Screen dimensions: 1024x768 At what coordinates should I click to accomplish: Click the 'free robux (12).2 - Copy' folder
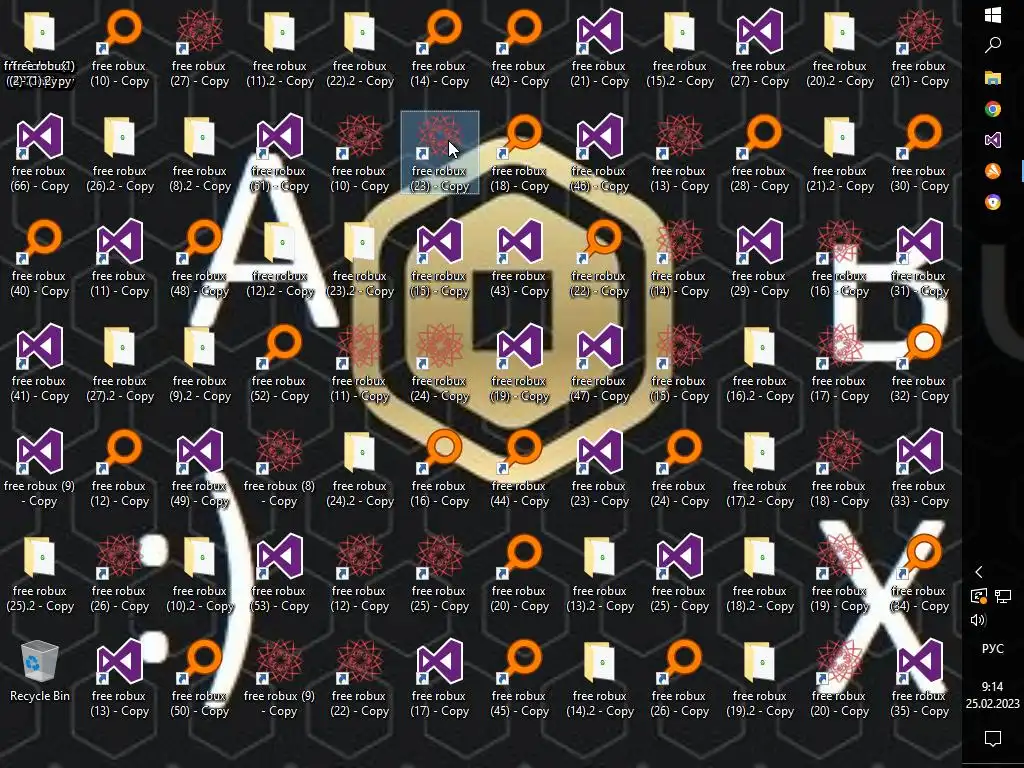(280, 258)
